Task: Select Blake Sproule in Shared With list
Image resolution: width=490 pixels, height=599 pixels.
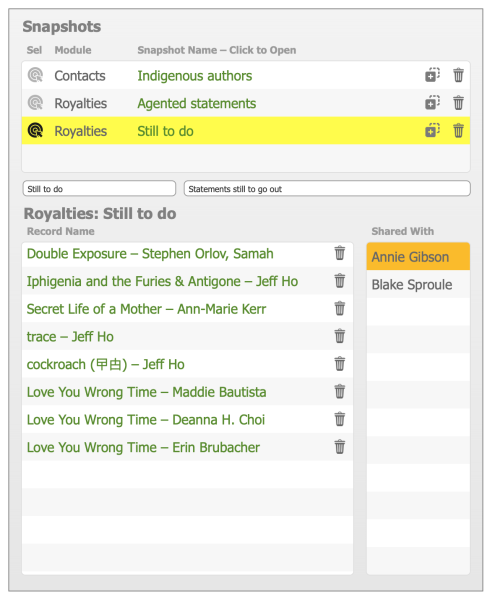Action: (418, 284)
